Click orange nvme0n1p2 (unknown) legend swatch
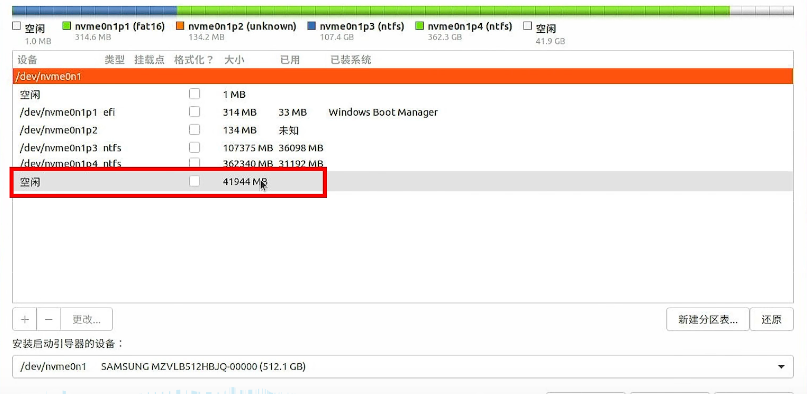The image size is (807, 394). coord(180,26)
